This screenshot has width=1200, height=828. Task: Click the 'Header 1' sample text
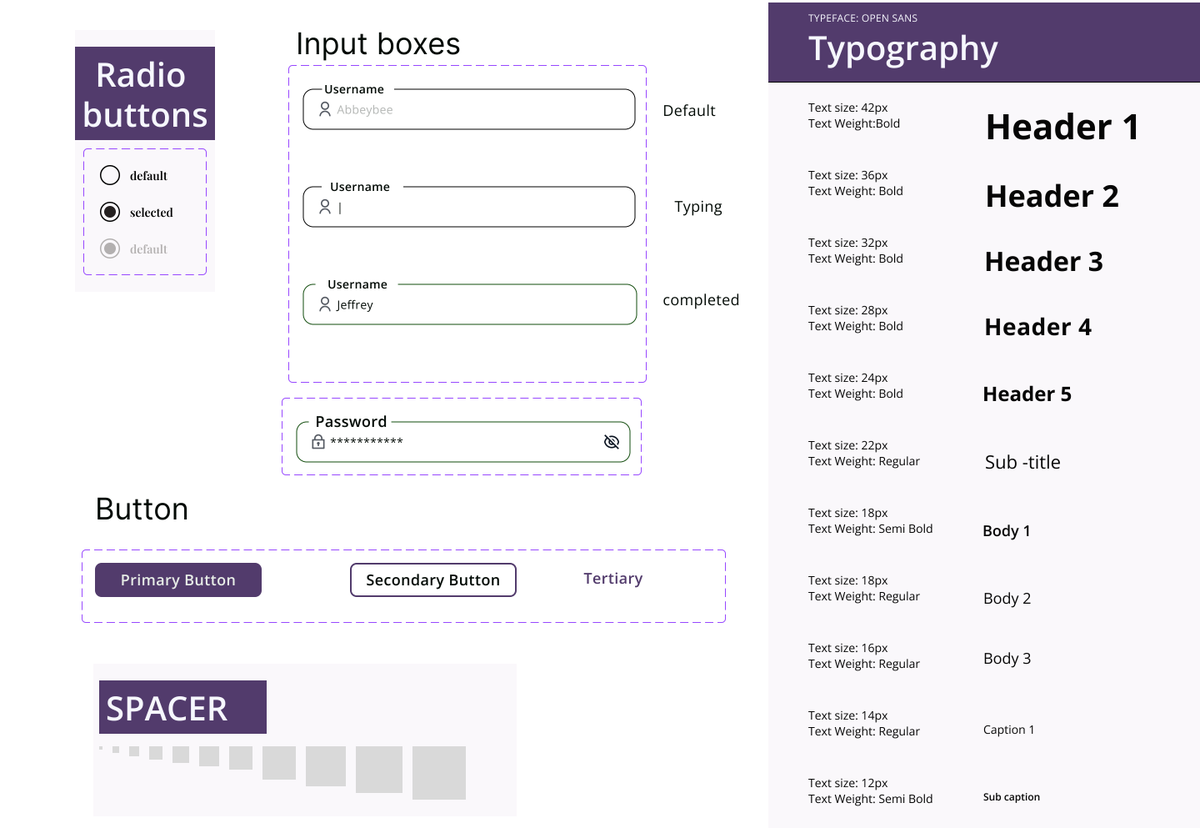(x=1062, y=127)
